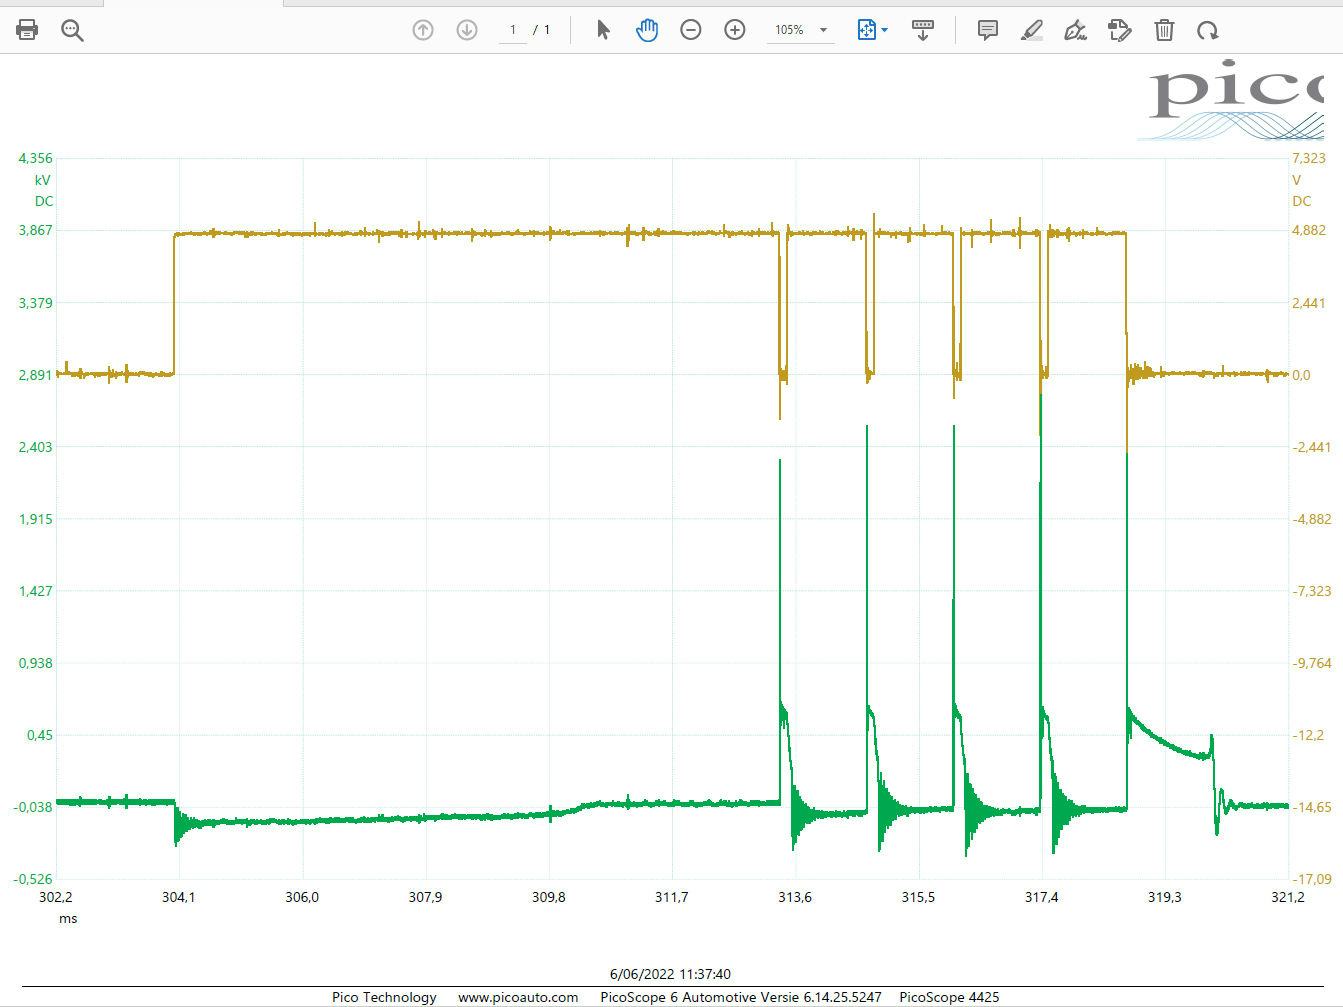Screen dimensions: 1343x1007
Task: Go to previous page arrow
Action: coord(423,30)
